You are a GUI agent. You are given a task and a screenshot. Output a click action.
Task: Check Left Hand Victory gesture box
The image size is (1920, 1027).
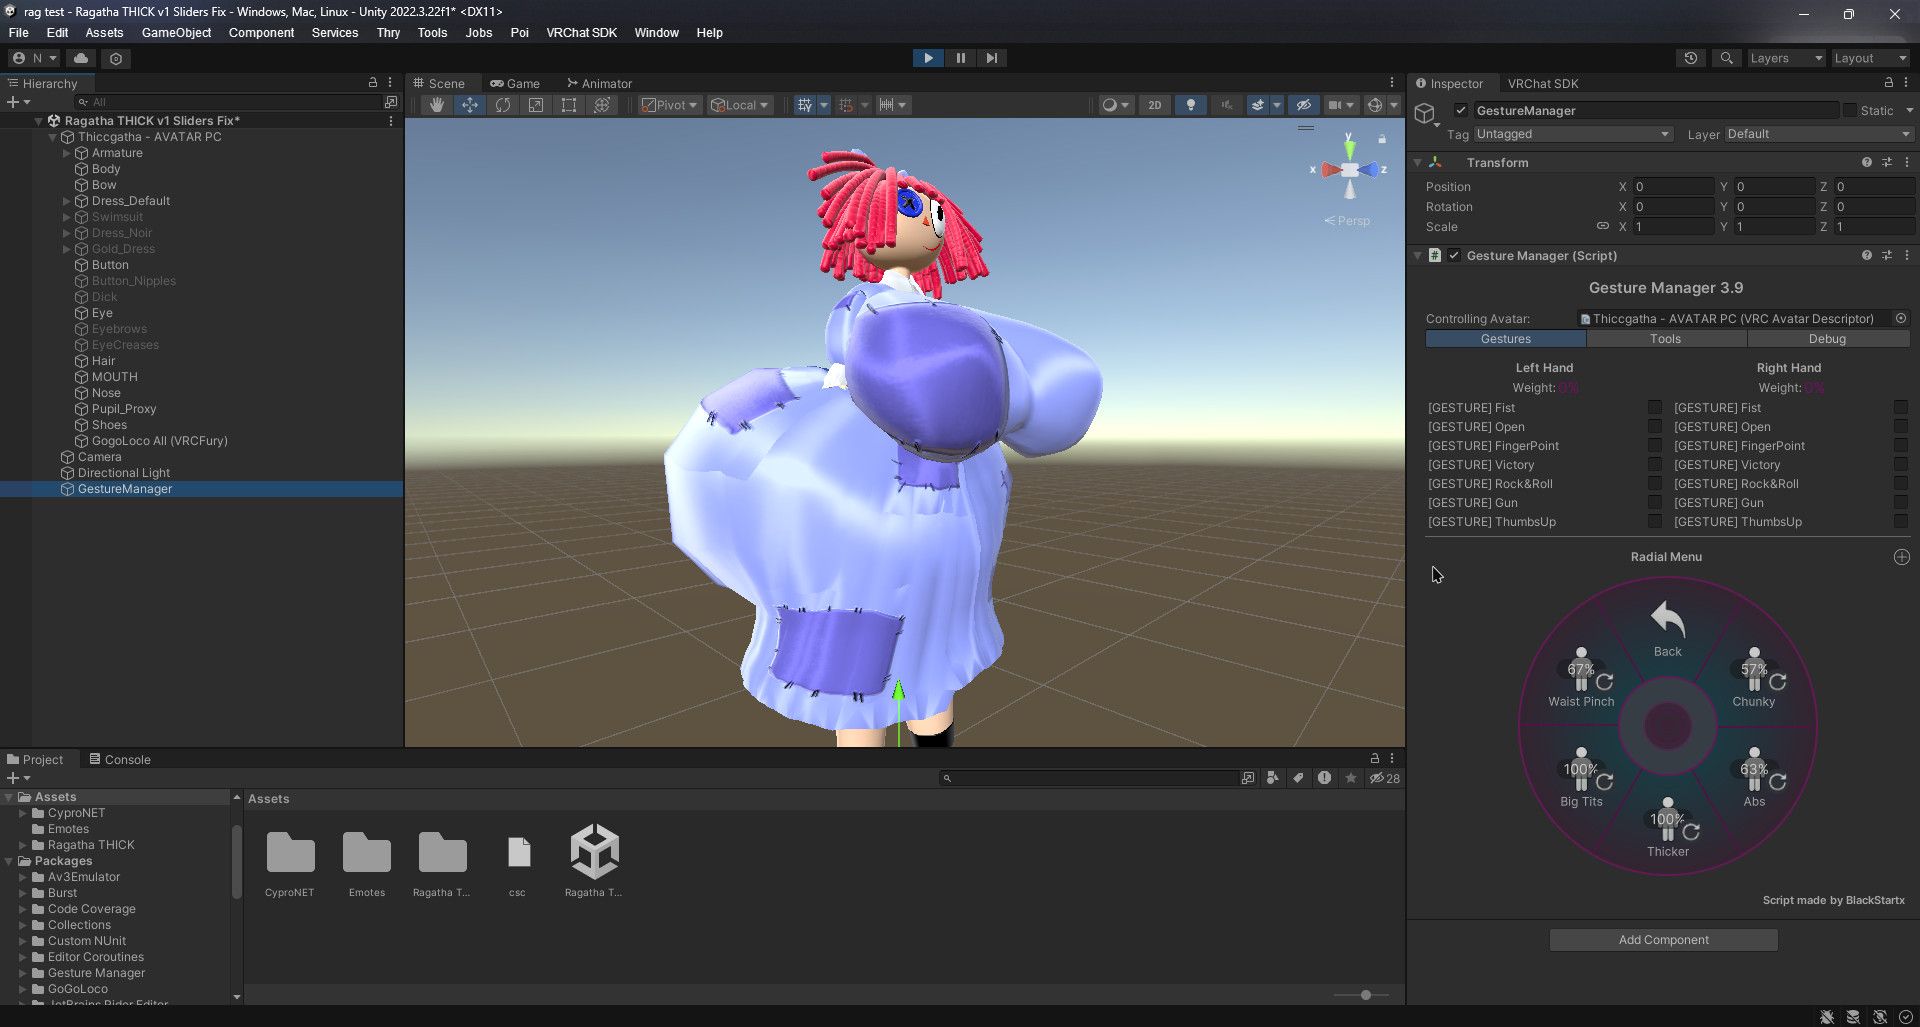click(x=1655, y=465)
